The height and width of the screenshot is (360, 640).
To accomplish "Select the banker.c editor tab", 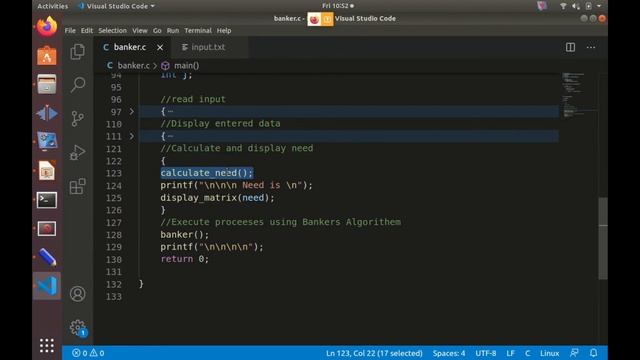I will click(130, 47).
